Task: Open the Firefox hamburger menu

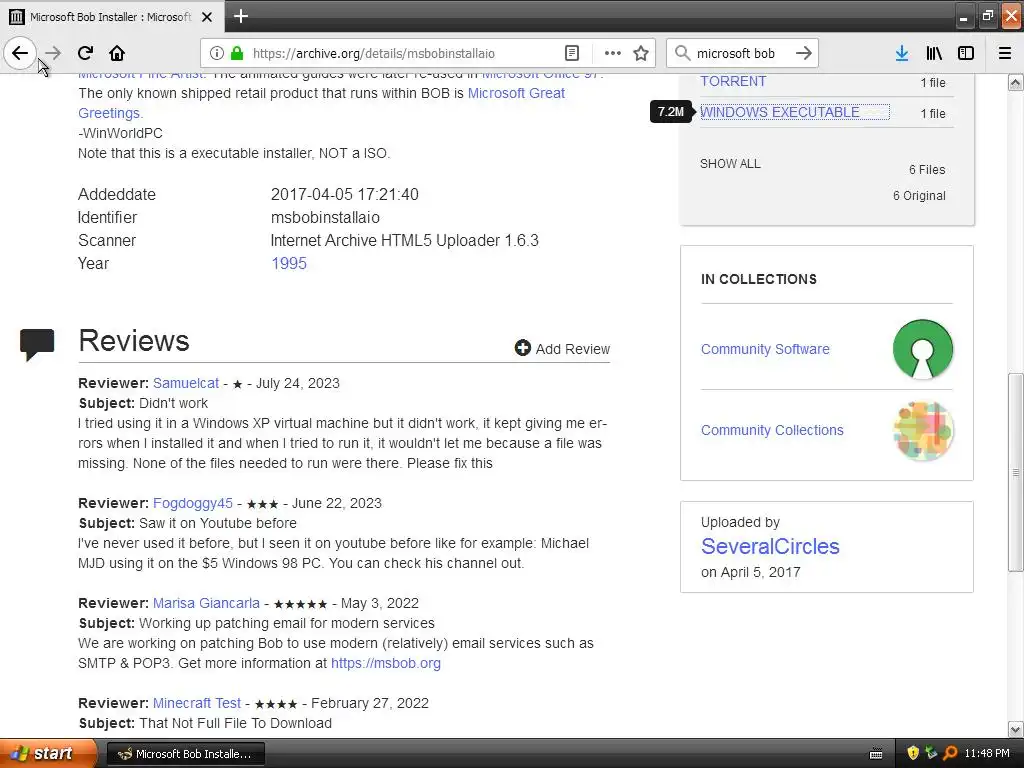Action: 1004,53
